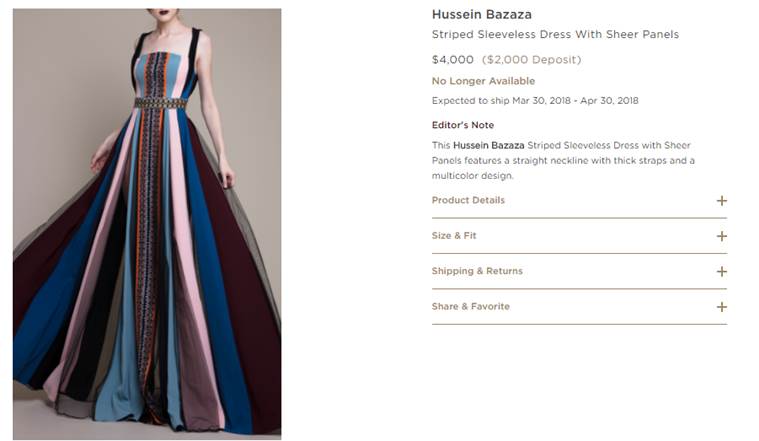Expand the Shipping & Returns section label
759x441 pixels.
tap(477, 271)
